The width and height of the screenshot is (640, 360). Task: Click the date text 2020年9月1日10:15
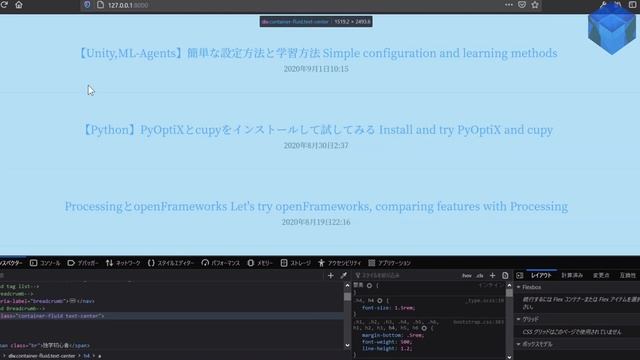coord(316,69)
